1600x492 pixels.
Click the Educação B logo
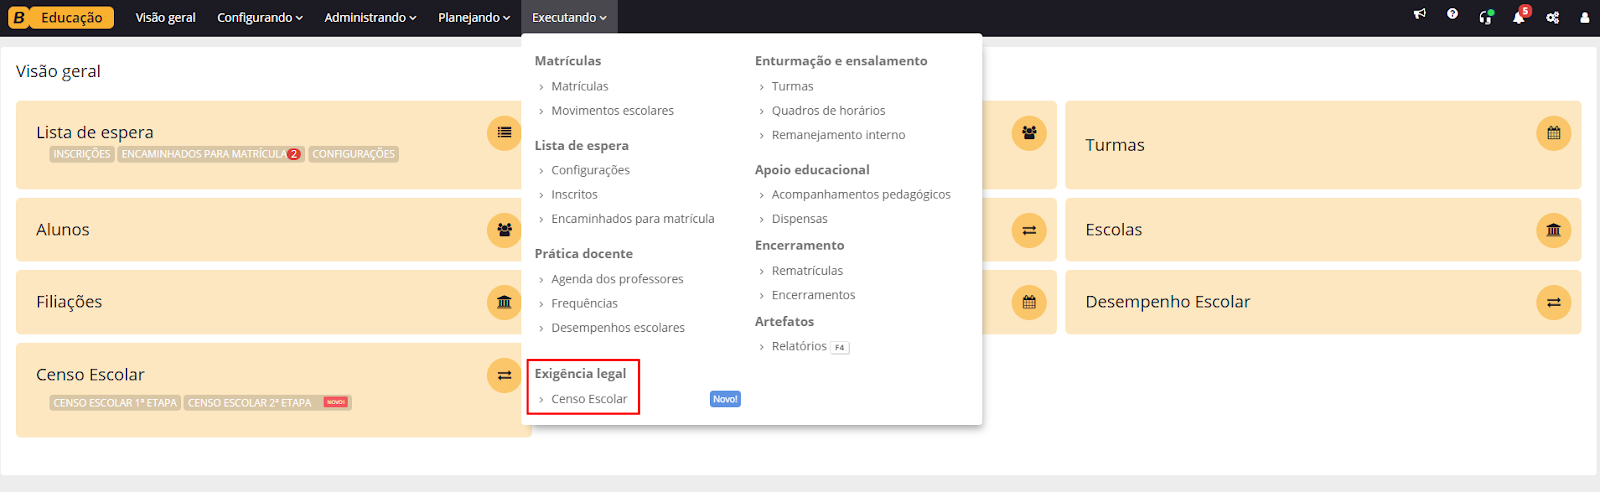click(x=61, y=18)
